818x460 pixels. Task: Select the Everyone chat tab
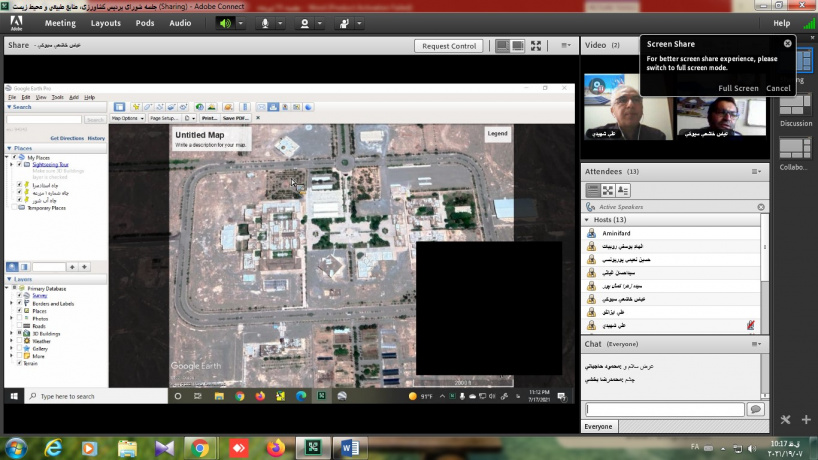598,426
